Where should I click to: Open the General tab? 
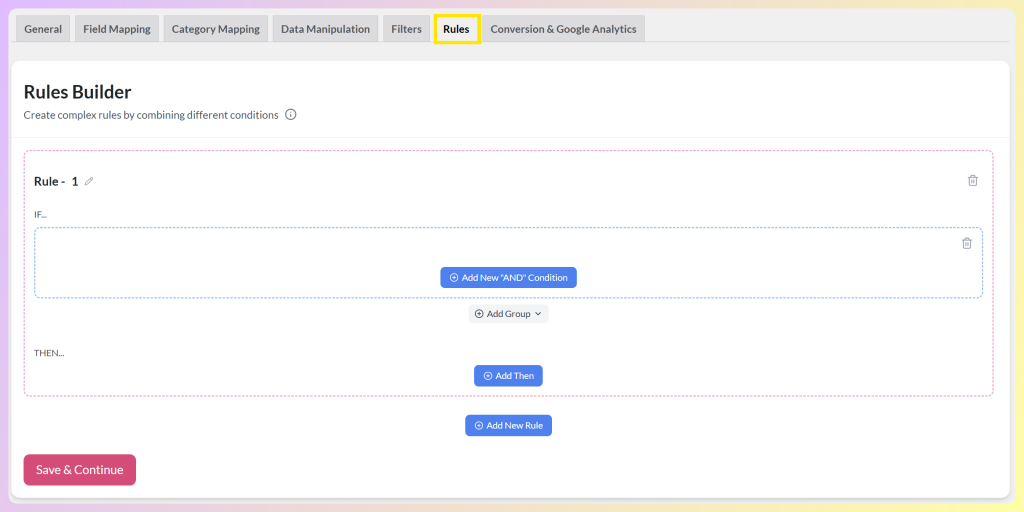[43, 29]
